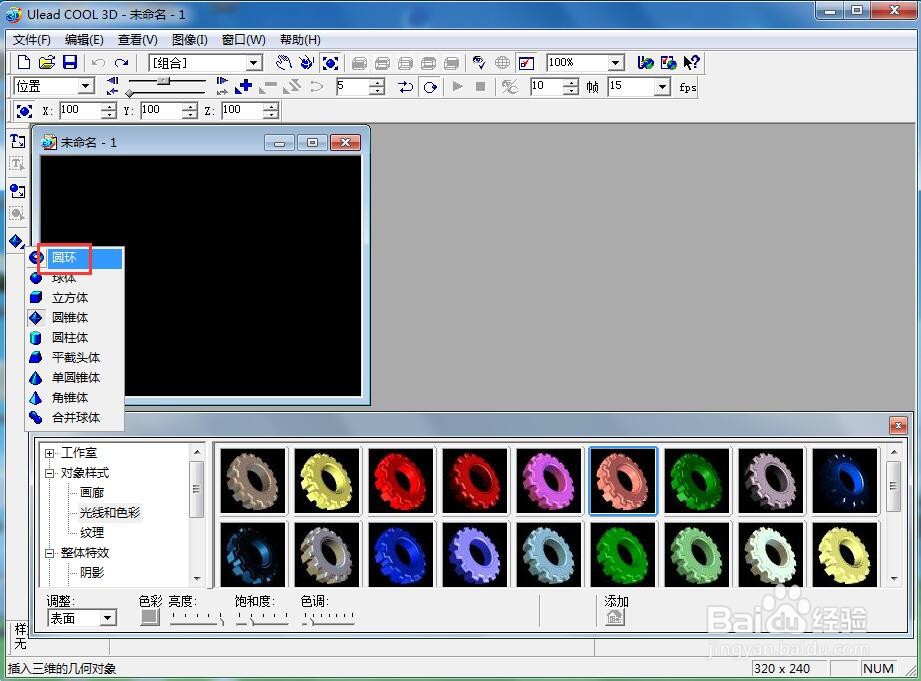This screenshot has width=921, height=681.
Task: Choose 圆柱体 from the shape menu
Action: pyautogui.click(x=75, y=337)
